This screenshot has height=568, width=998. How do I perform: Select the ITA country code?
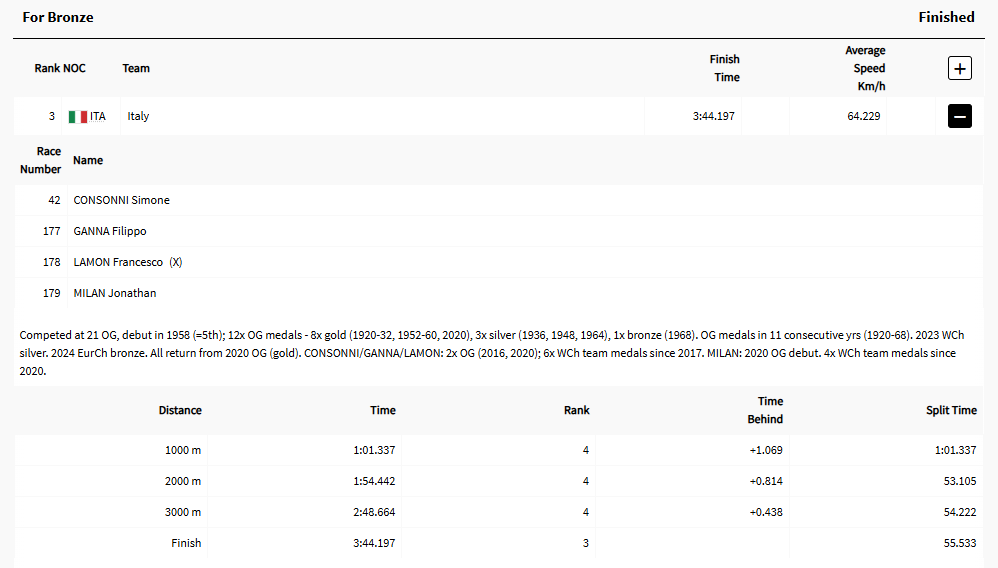click(97, 116)
